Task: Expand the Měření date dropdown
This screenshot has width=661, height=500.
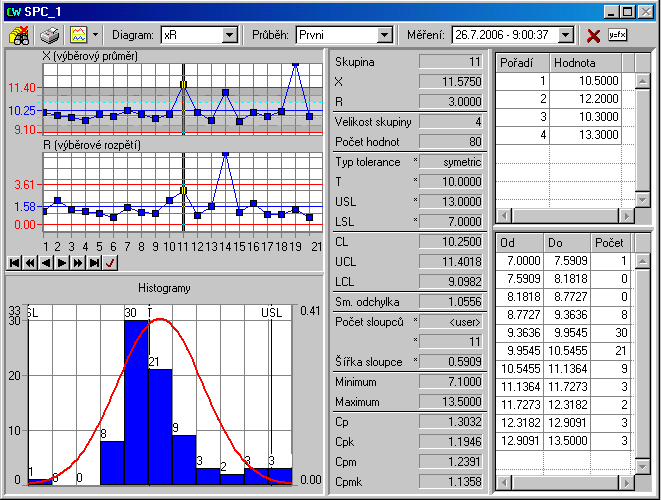Action: click(x=566, y=35)
